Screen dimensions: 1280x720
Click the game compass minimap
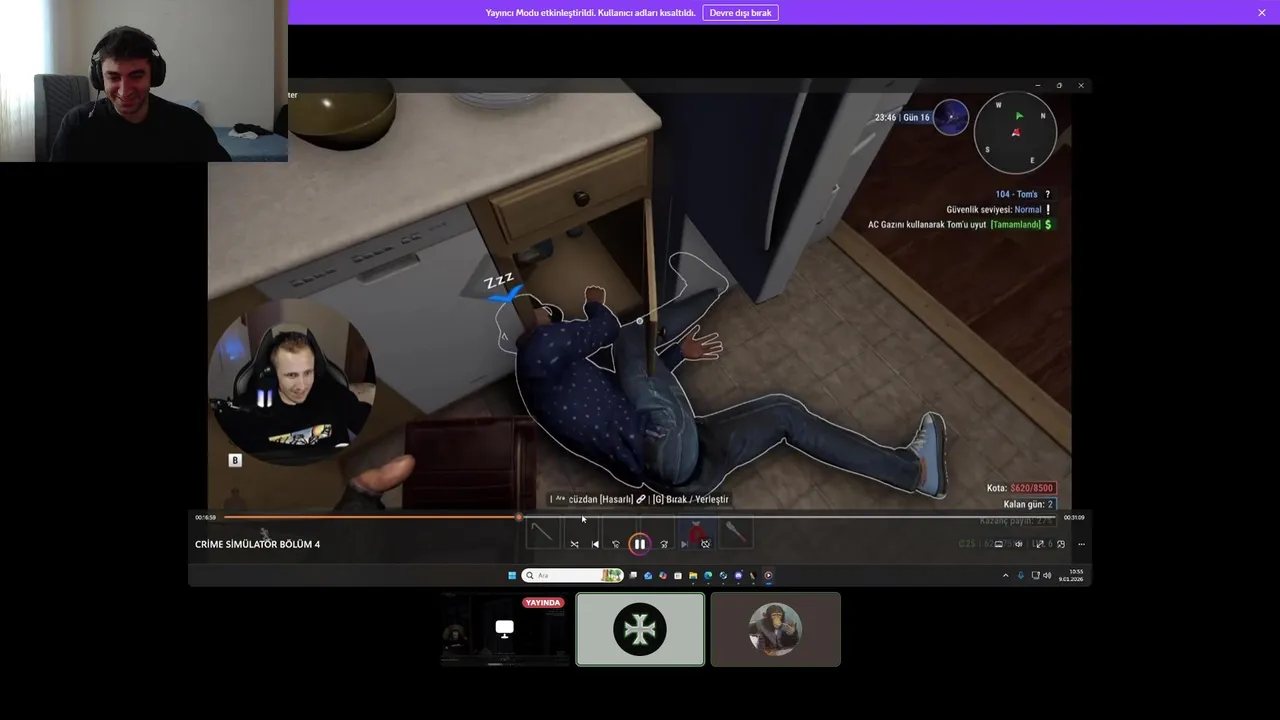(1015, 132)
